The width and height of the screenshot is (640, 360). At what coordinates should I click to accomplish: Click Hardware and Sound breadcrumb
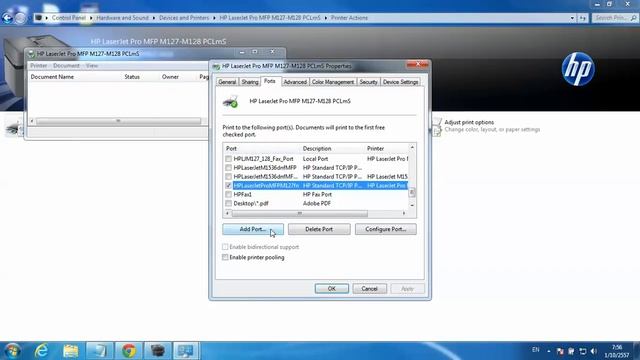click(x=122, y=18)
